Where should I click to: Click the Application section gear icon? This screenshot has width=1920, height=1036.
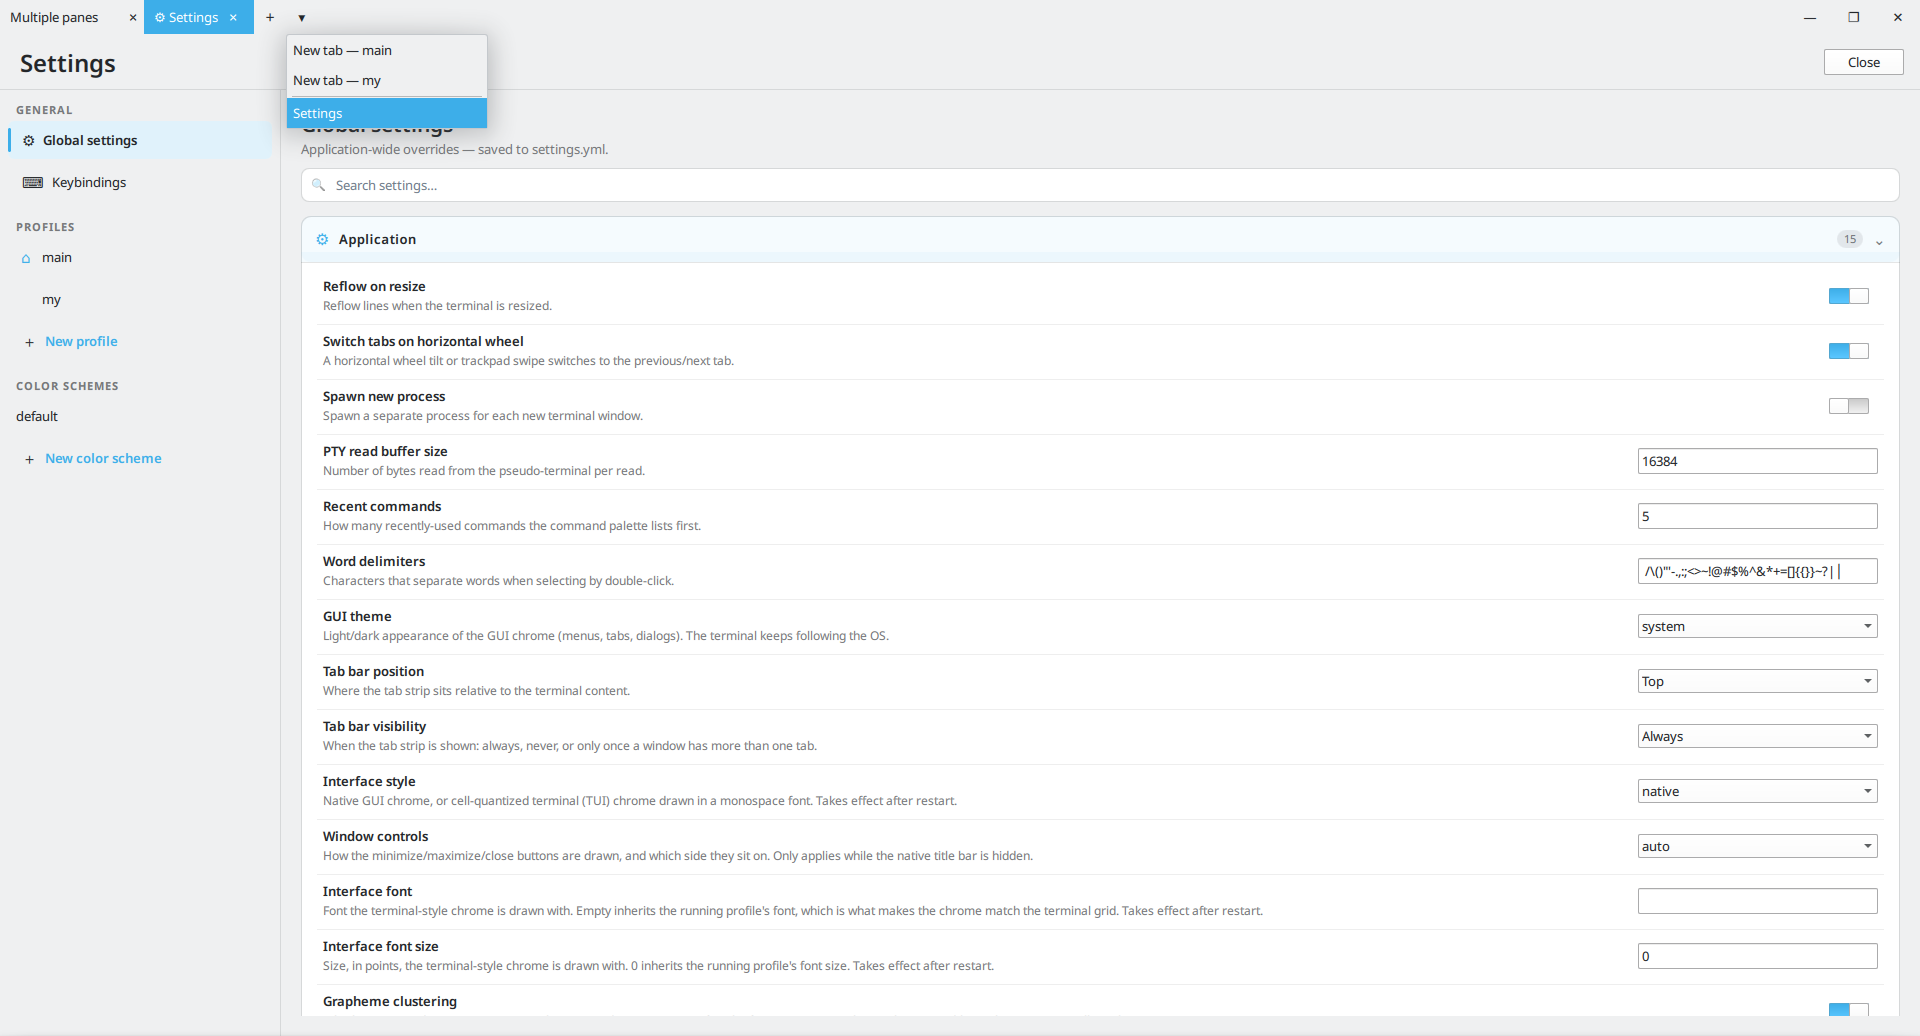coord(322,239)
